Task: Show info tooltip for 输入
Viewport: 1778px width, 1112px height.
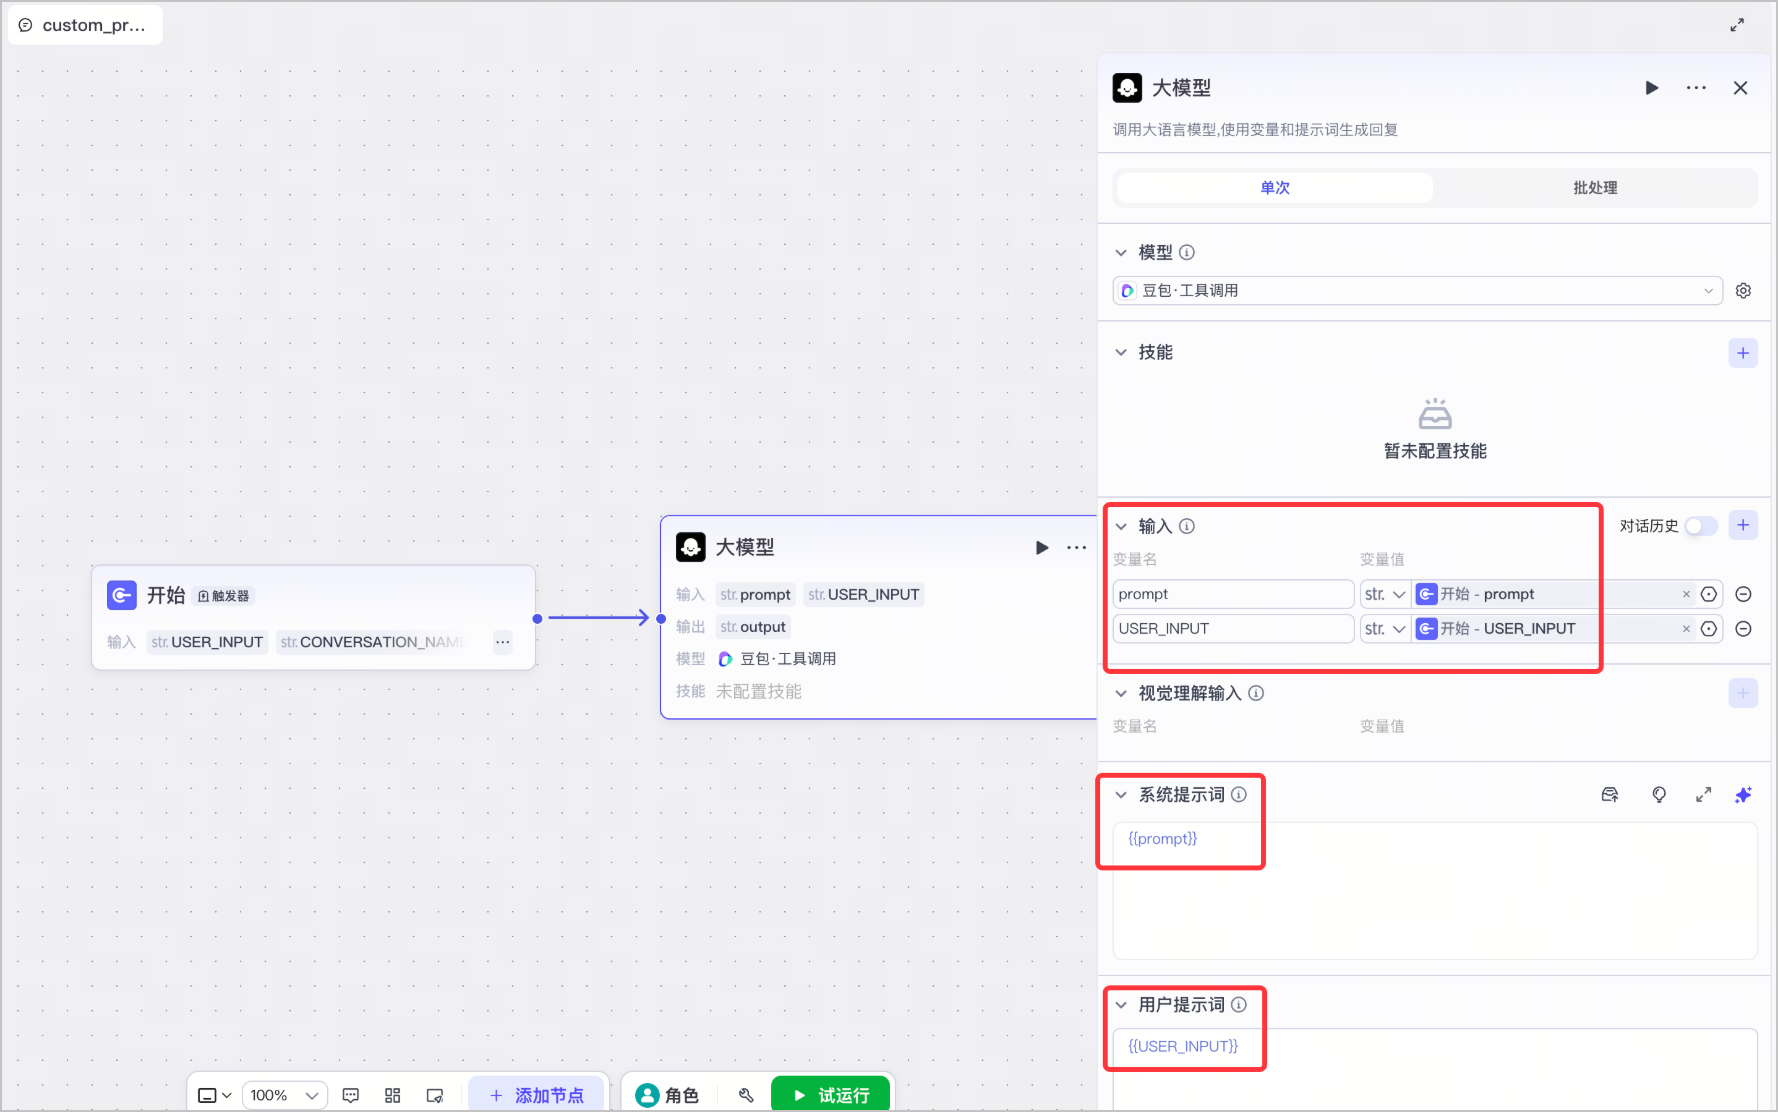Action: pos(1187,526)
